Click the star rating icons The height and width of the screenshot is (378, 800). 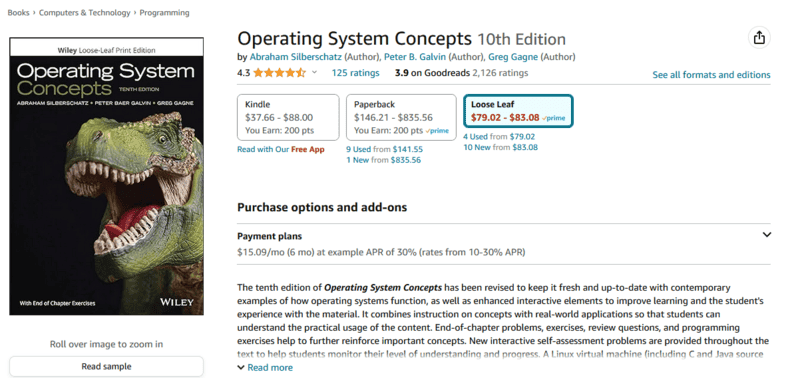point(279,72)
